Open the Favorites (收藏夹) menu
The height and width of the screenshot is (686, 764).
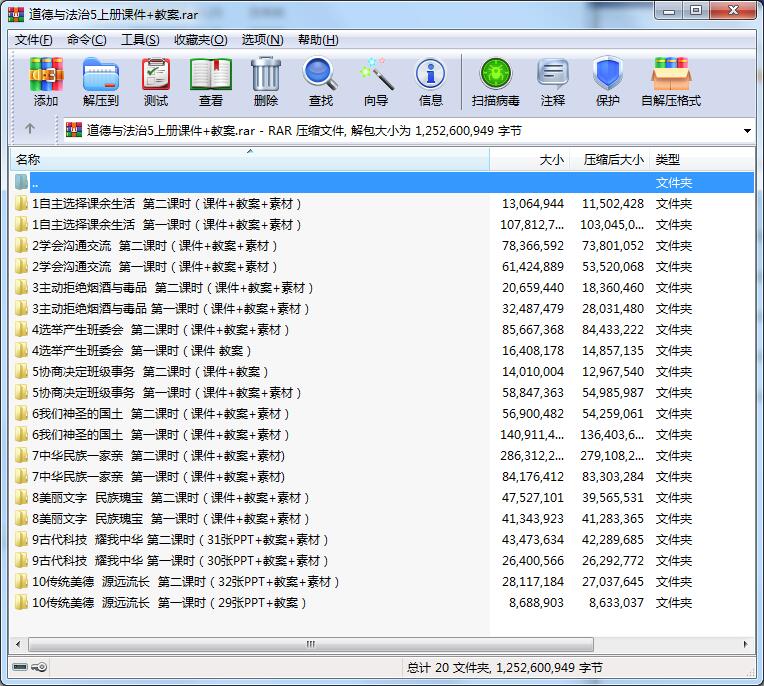[x=201, y=39]
